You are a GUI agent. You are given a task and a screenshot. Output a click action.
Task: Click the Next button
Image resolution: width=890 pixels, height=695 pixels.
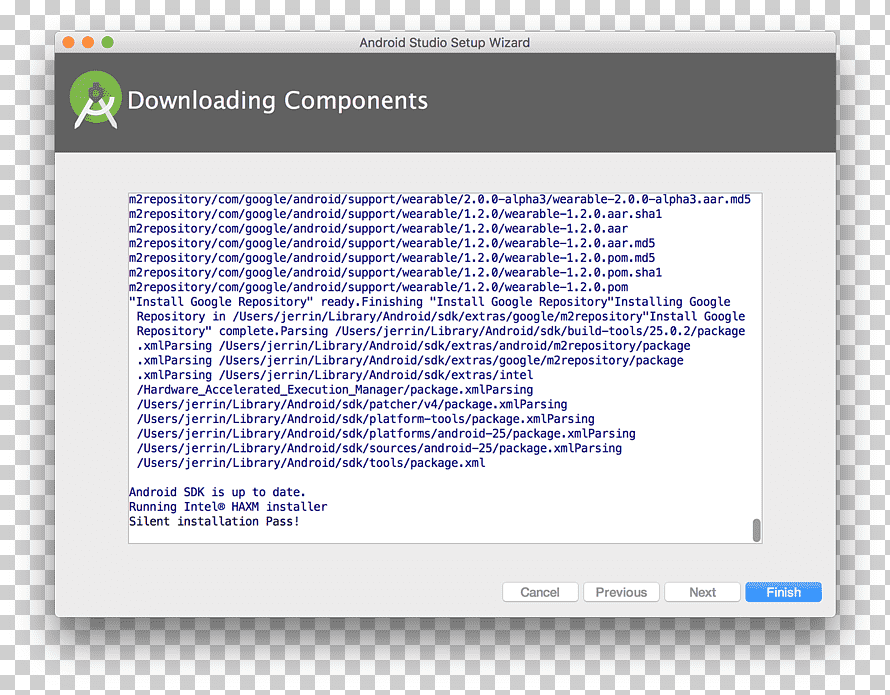pos(702,592)
